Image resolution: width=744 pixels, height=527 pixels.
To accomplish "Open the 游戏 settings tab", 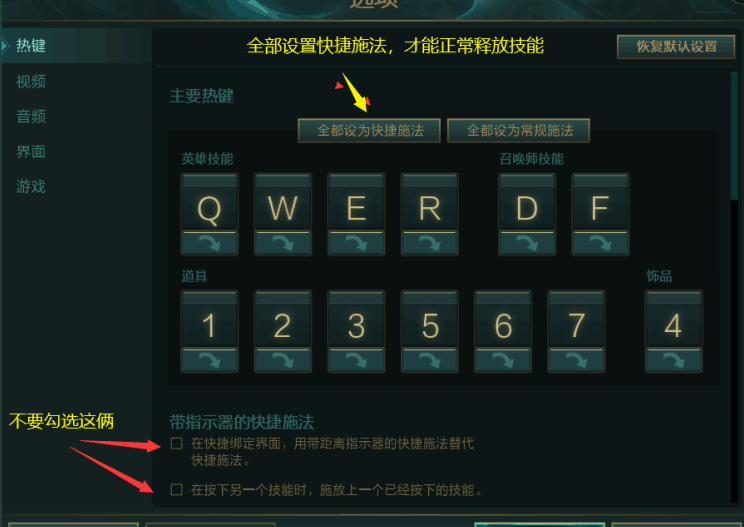I will [x=31, y=186].
